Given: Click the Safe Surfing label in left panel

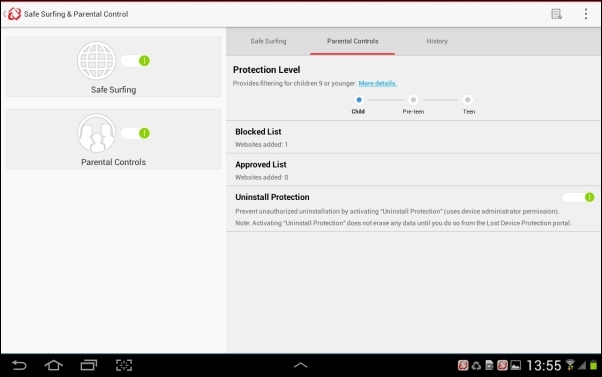Looking at the screenshot, I should point(114,90).
